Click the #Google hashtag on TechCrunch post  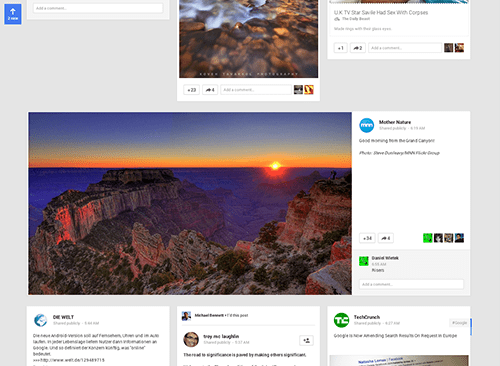click(x=459, y=323)
